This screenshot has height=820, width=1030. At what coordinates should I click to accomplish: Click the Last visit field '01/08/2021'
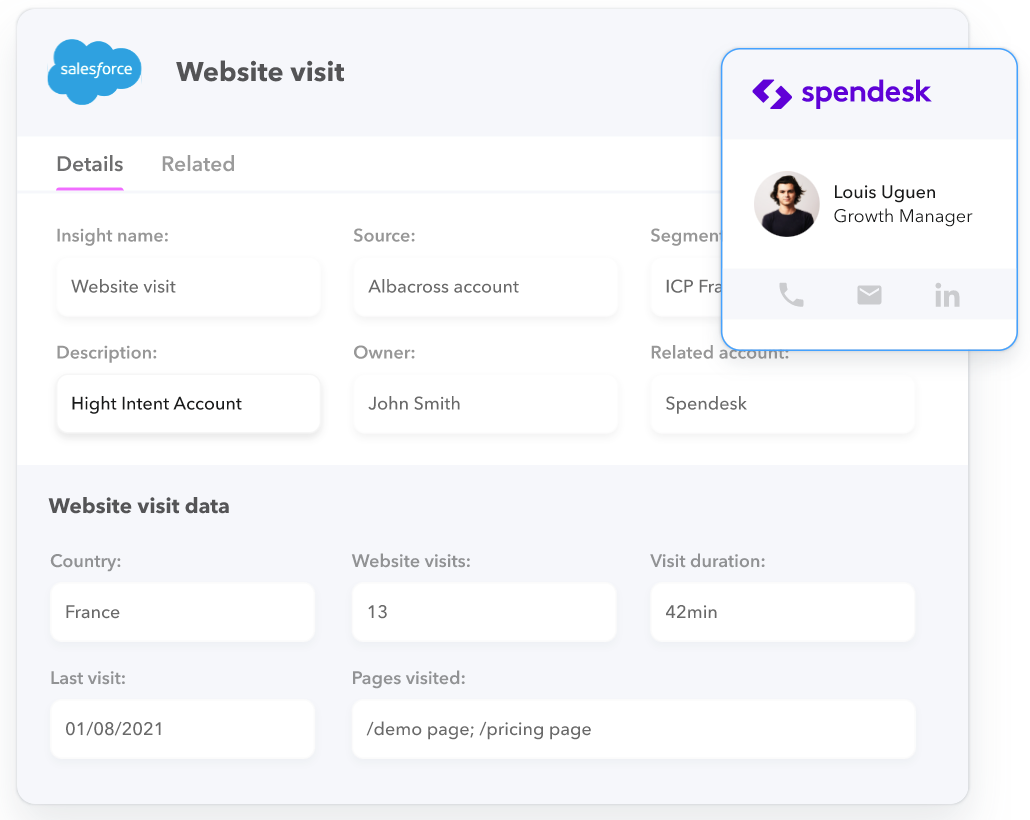[x=183, y=729]
